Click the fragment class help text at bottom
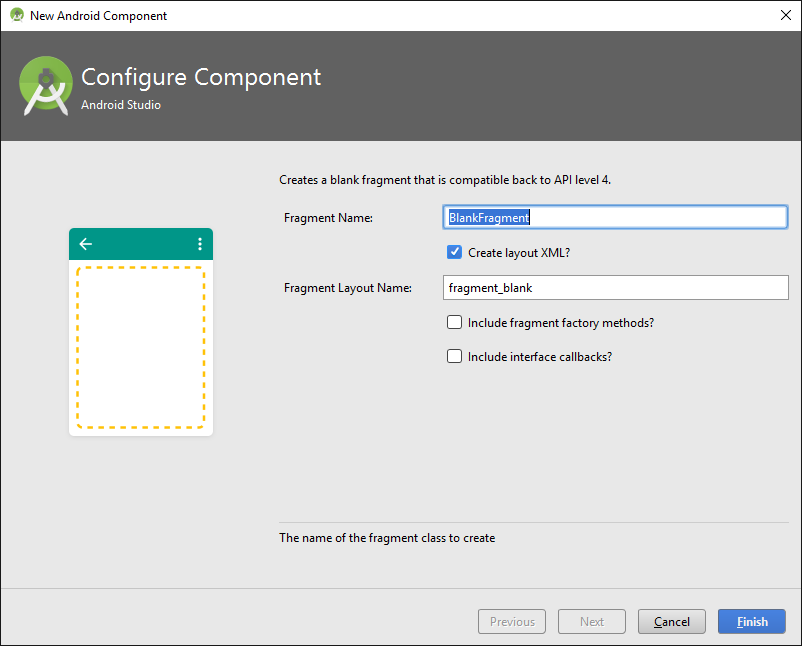The image size is (802, 646). pos(387,538)
